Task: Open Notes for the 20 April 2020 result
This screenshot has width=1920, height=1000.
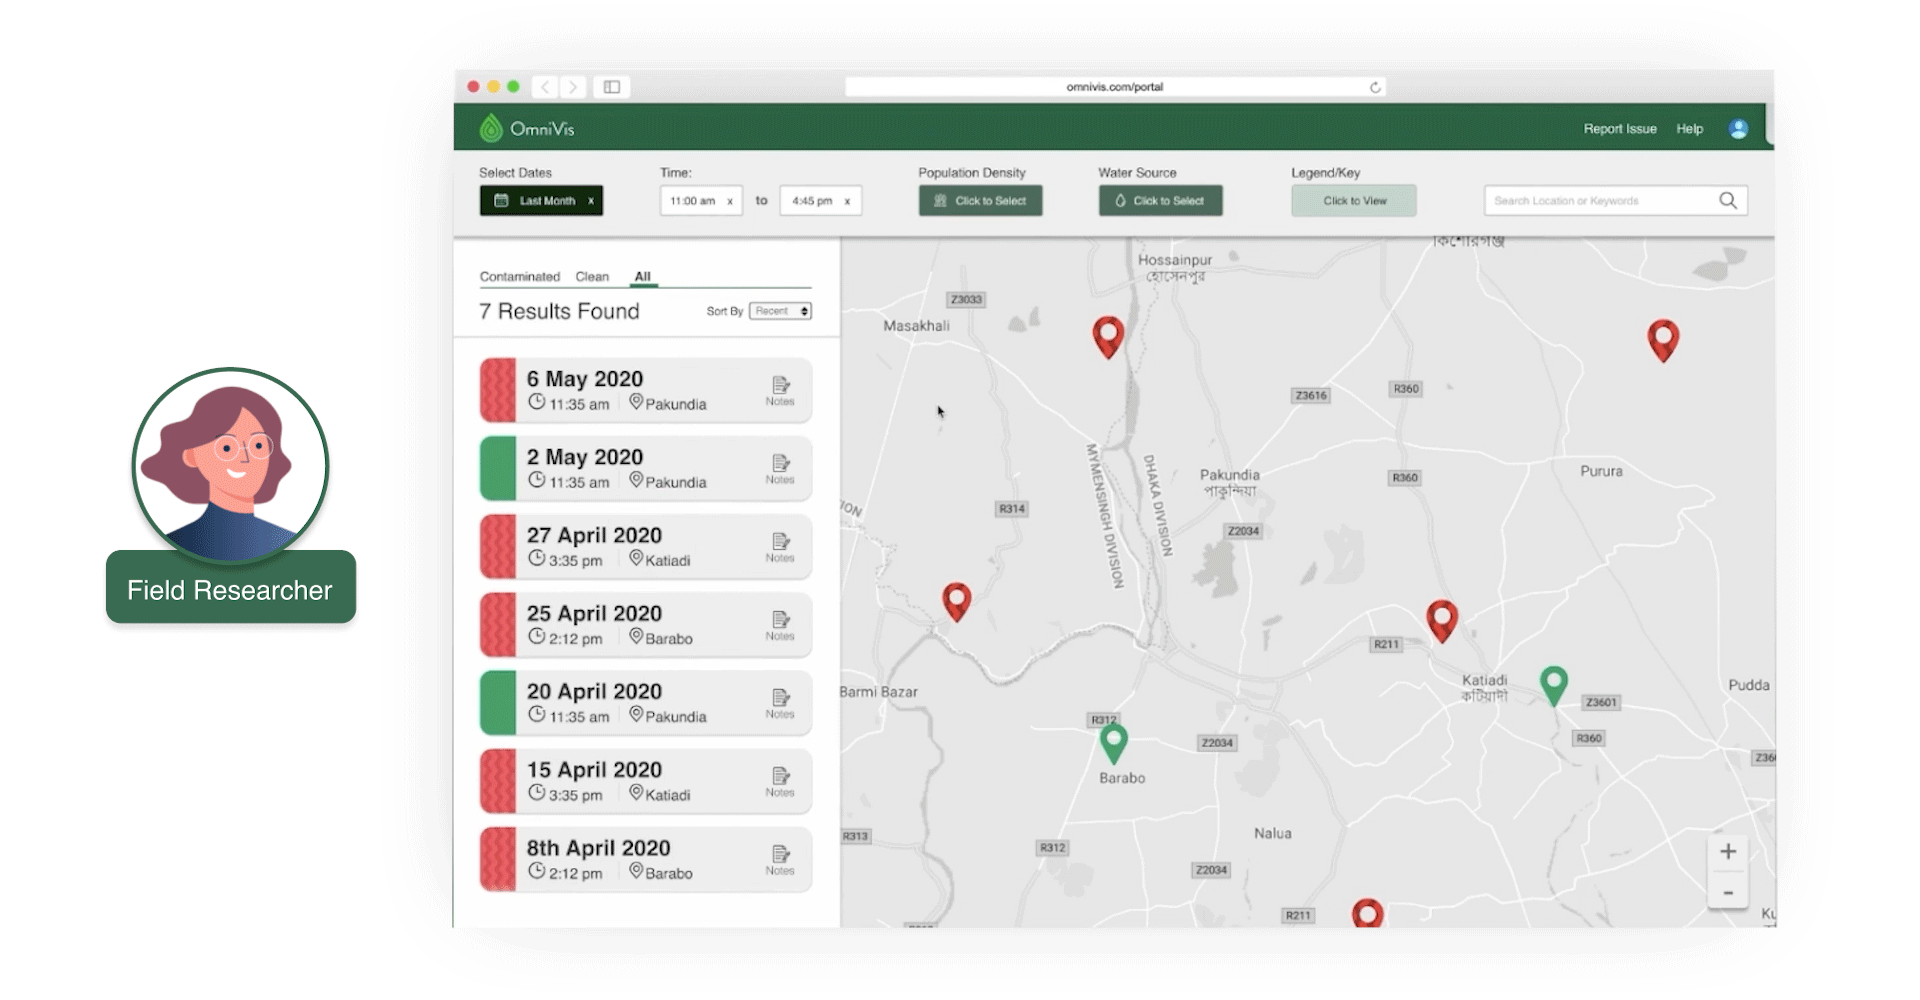Action: click(x=780, y=703)
